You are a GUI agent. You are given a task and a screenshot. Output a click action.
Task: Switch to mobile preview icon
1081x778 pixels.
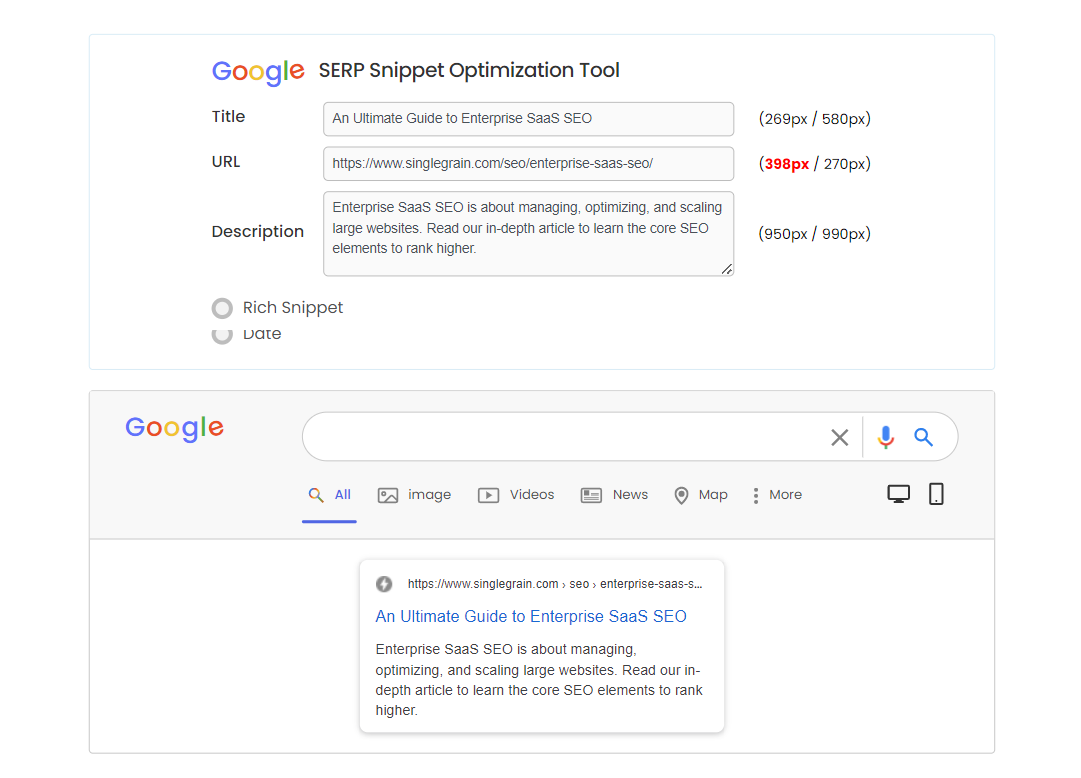click(936, 494)
